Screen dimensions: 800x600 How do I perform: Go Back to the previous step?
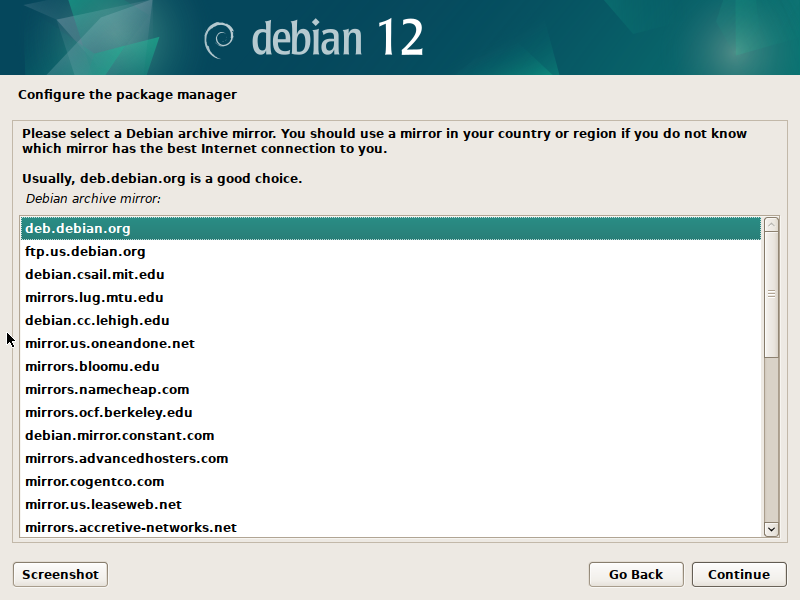636,574
